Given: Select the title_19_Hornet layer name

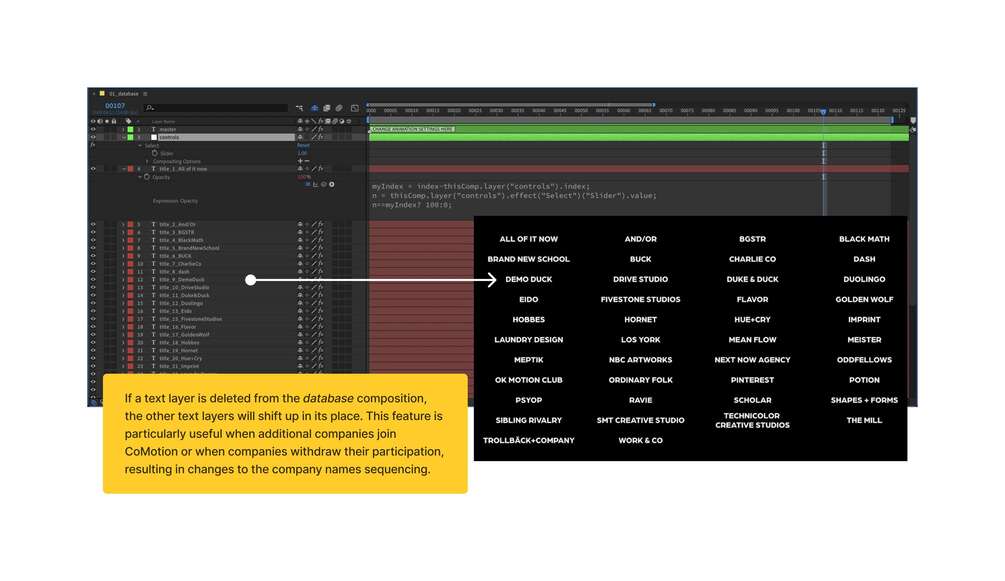Looking at the screenshot, I should 179,351.
